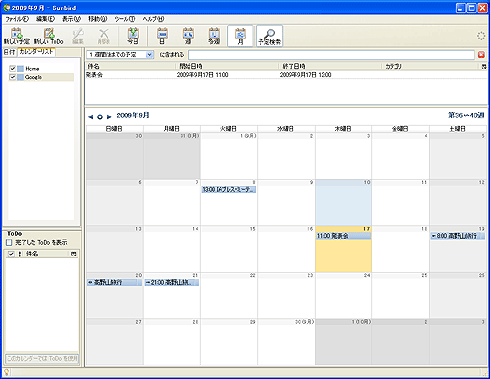490x379 pixels.
Task: Switch to Day view icon
Action: [162, 33]
